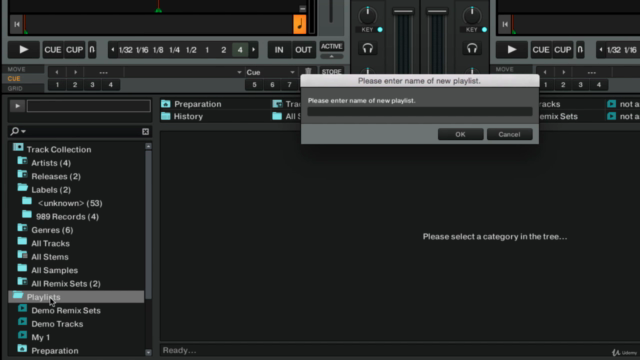
Task: Jump to previous cue point on left deck
Action: [x=57, y=72]
